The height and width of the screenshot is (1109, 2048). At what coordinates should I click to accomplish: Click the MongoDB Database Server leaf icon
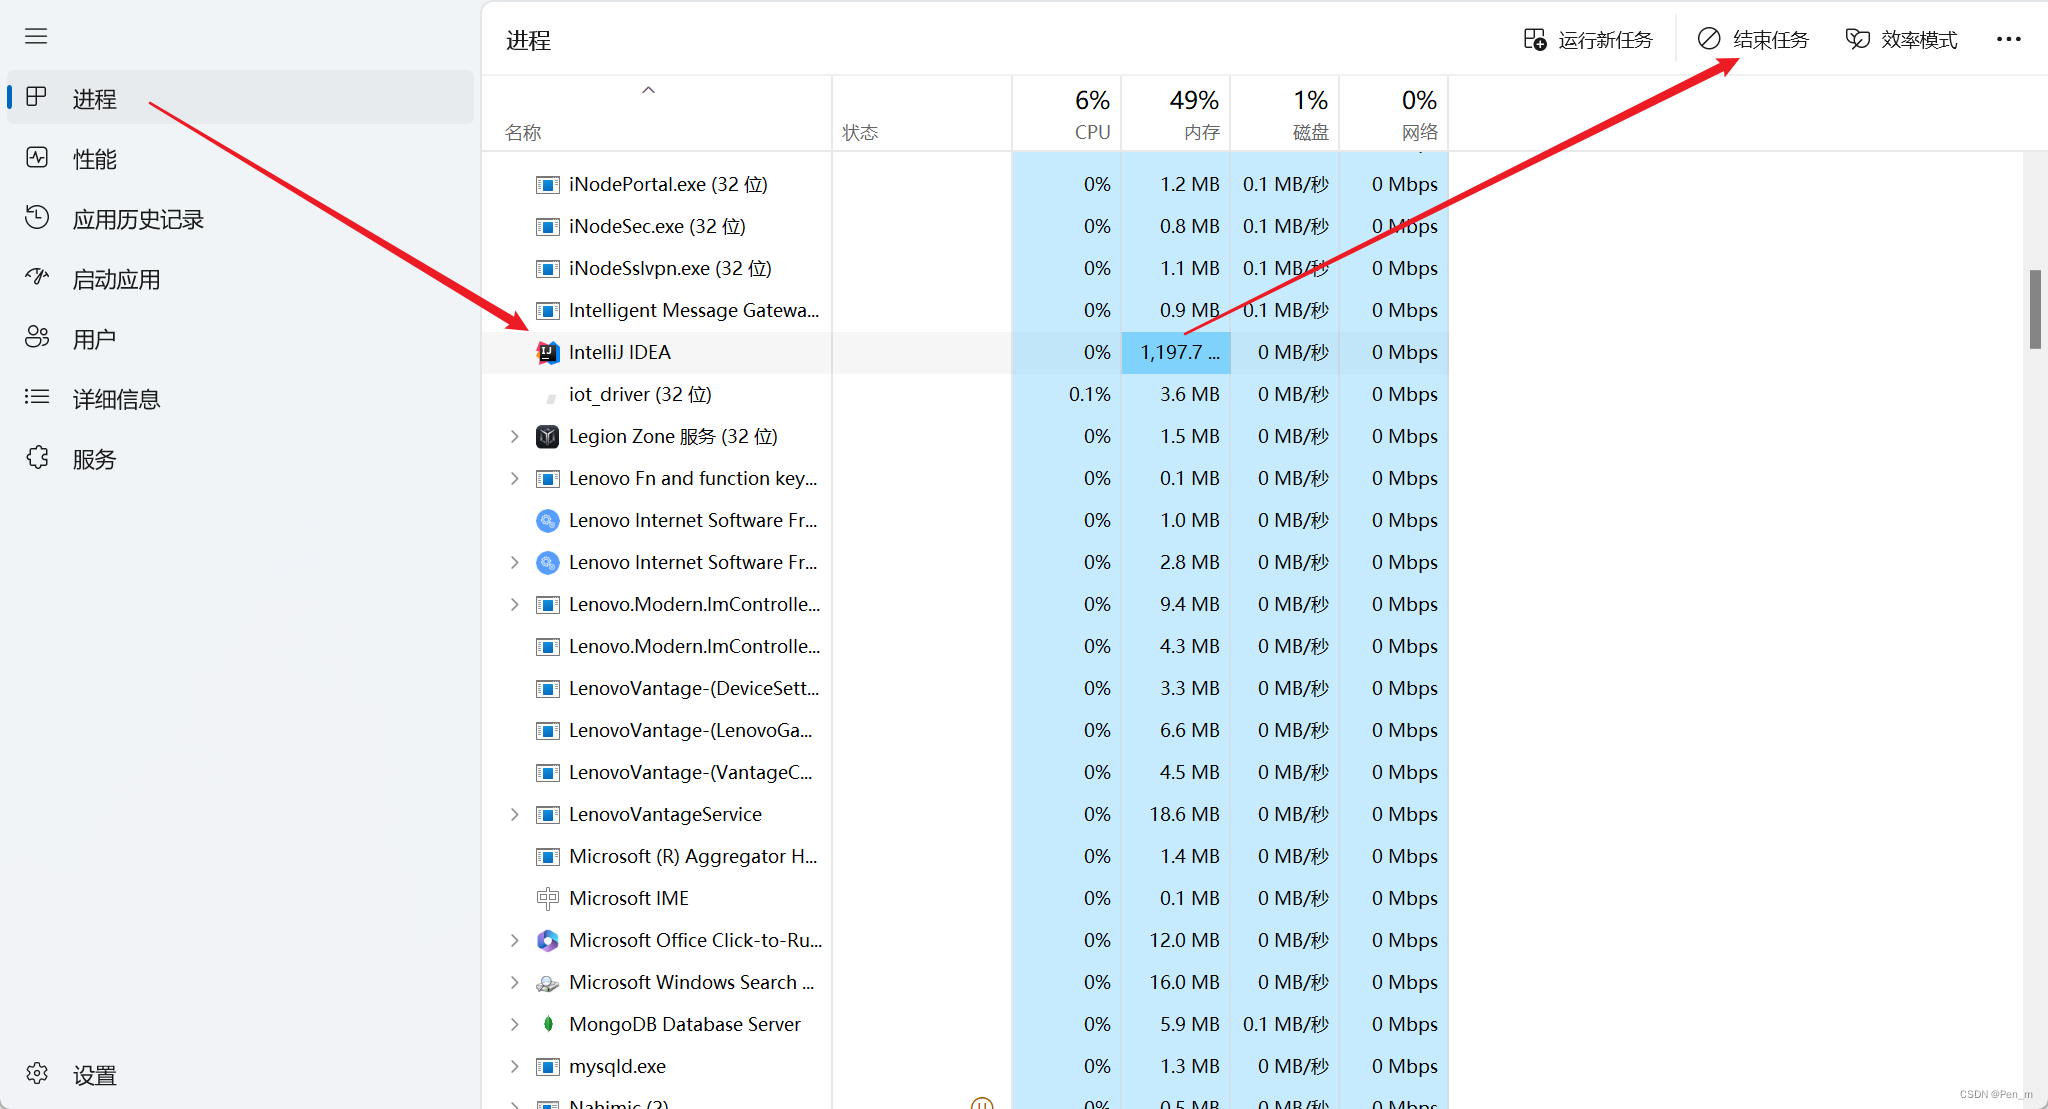(x=547, y=1025)
